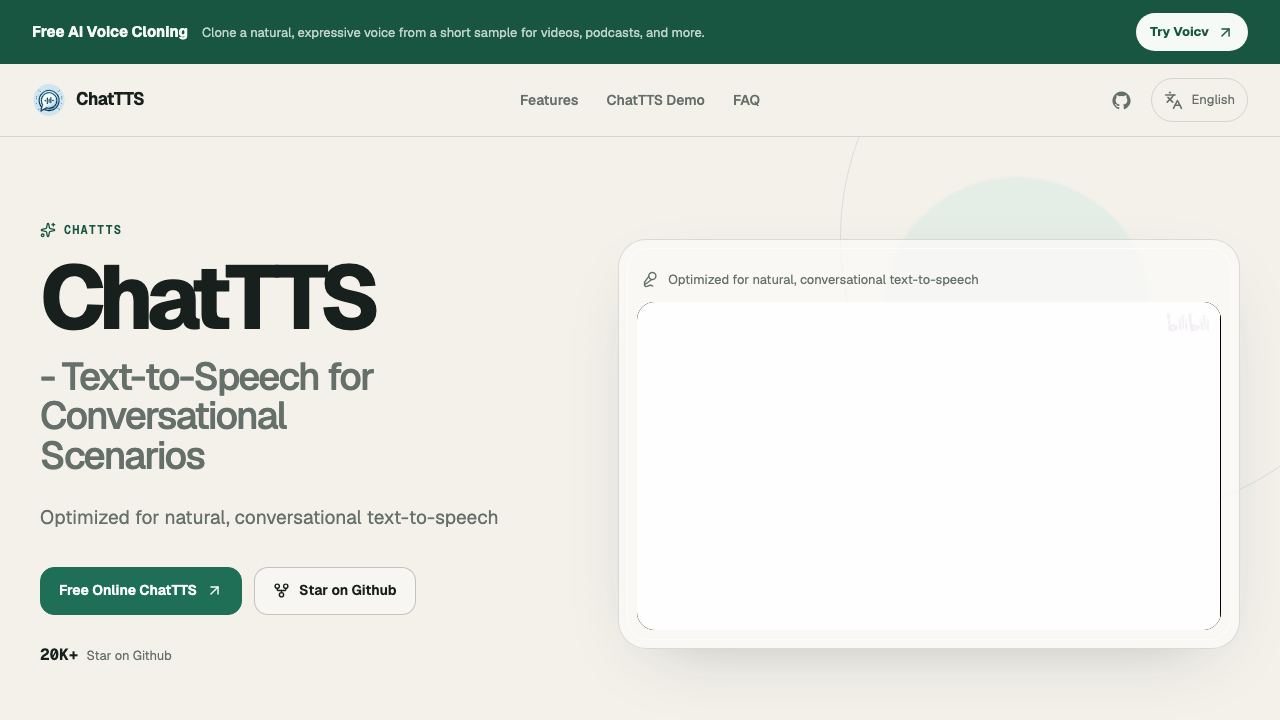Image resolution: width=1280 pixels, height=720 pixels.
Task: Click the microphone icon on the demo card
Action: coord(650,279)
